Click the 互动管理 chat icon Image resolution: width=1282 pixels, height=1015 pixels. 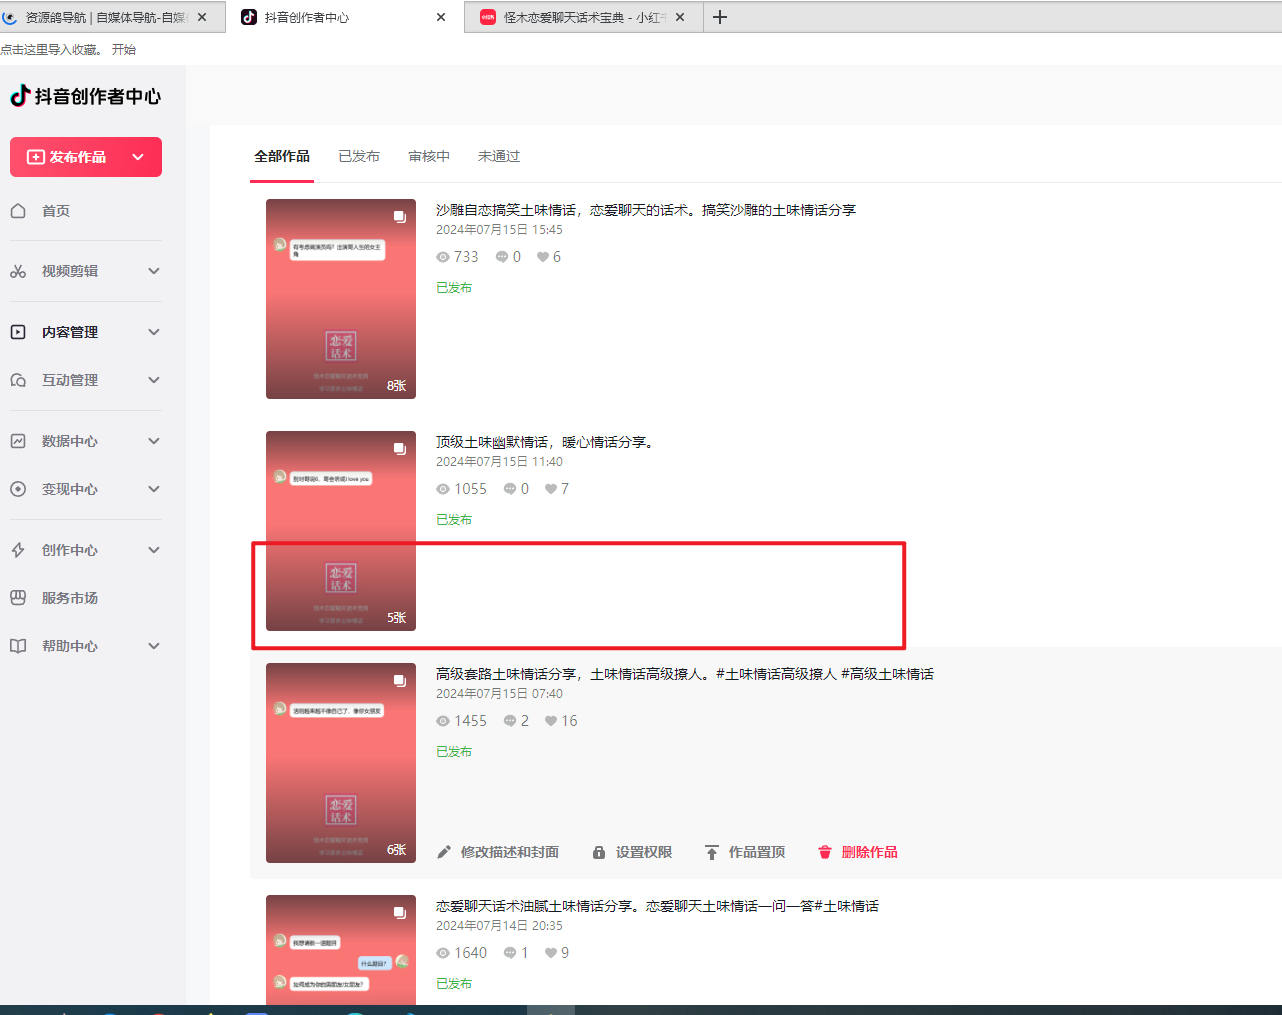click(x=18, y=380)
